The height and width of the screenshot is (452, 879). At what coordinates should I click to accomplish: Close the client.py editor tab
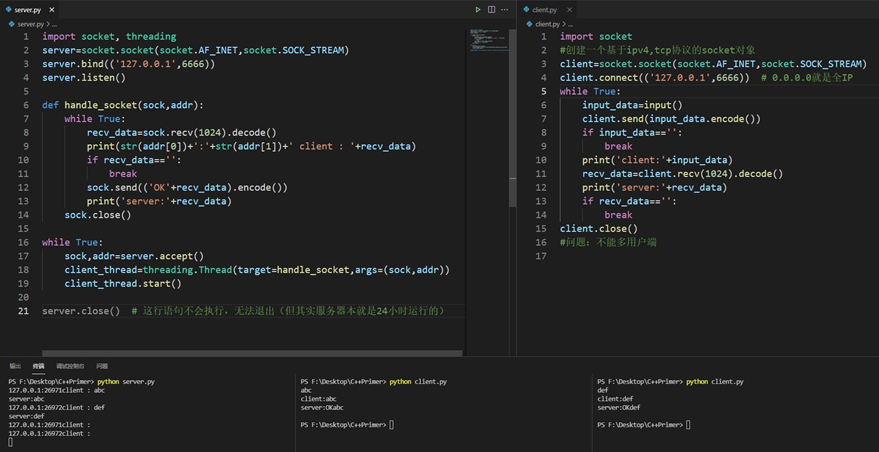pos(569,10)
